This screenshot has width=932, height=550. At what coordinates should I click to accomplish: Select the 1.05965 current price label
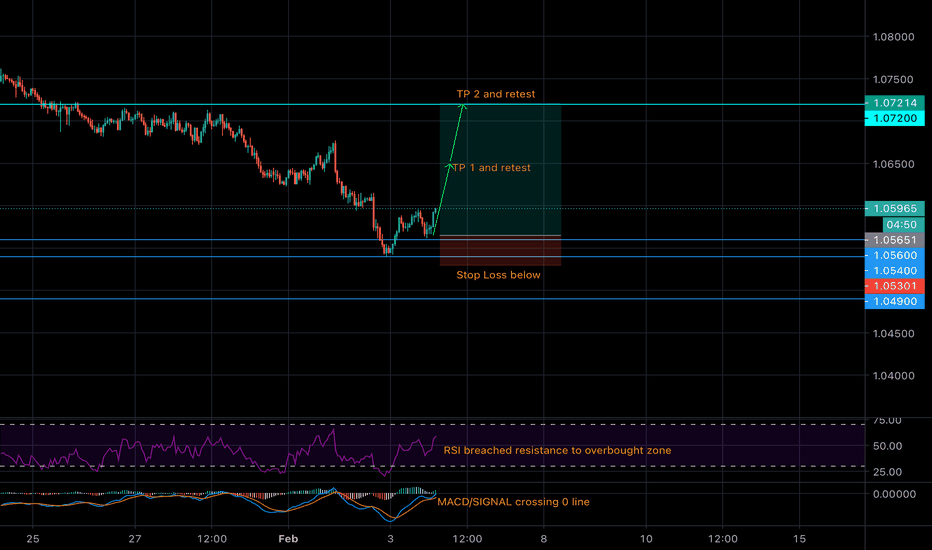pyautogui.click(x=895, y=209)
